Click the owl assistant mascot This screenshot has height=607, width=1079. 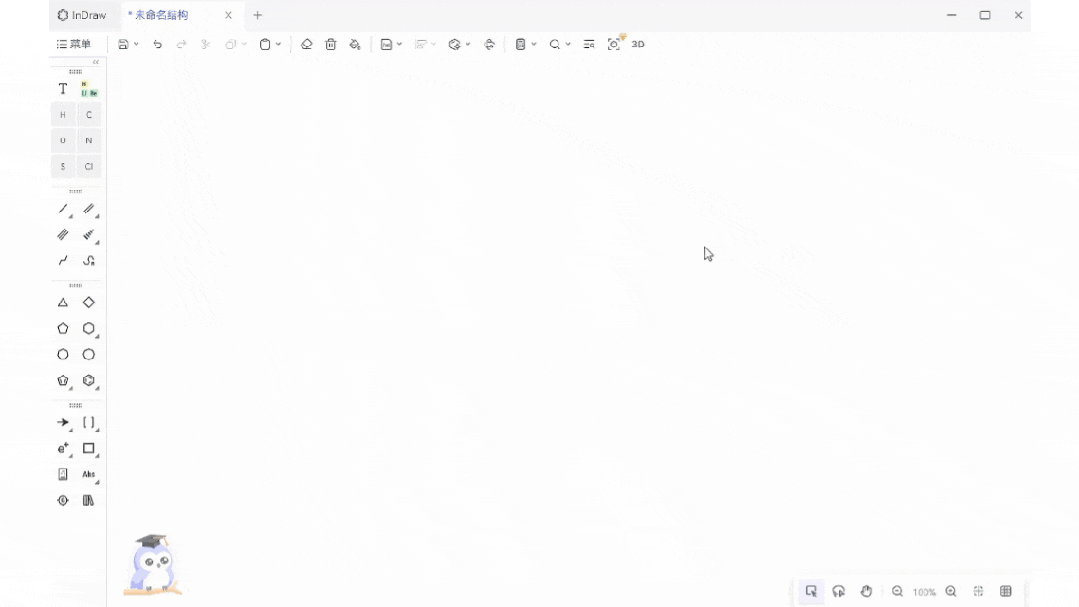[x=153, y=564]
